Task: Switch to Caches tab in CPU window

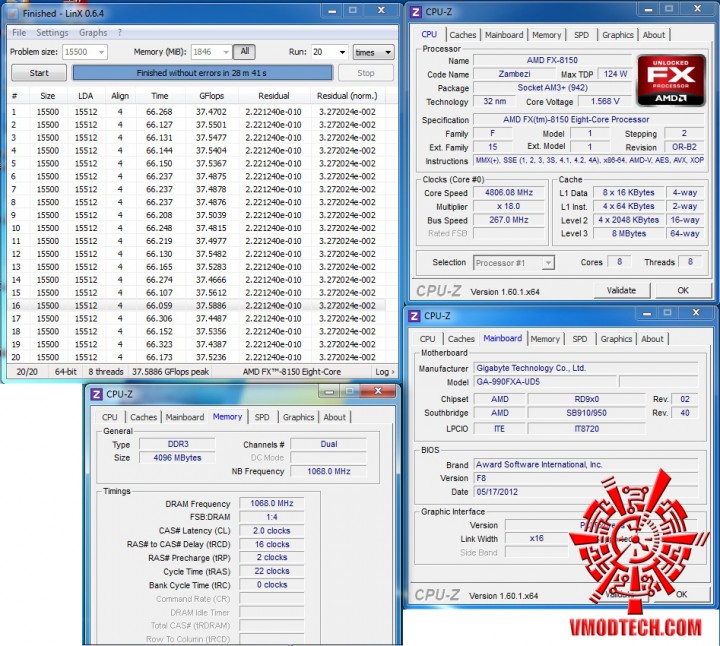Action: (462, 35)
